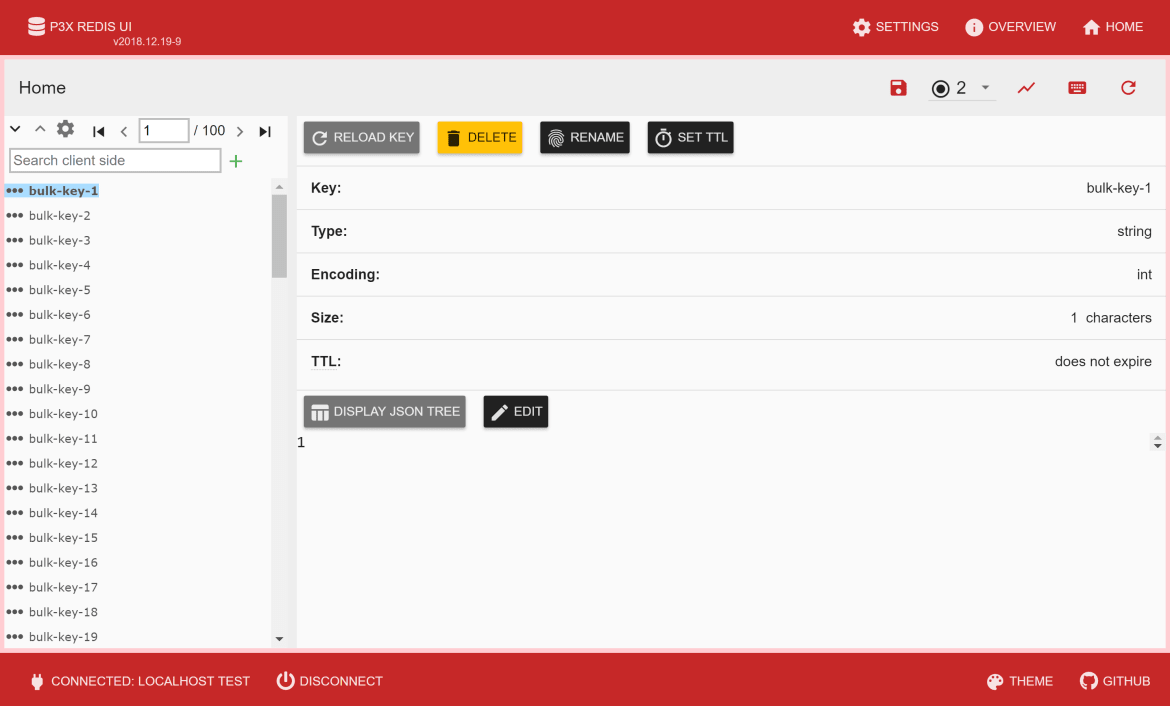Save the current connection configuration

pyautogui.click(x=898, y=88)
